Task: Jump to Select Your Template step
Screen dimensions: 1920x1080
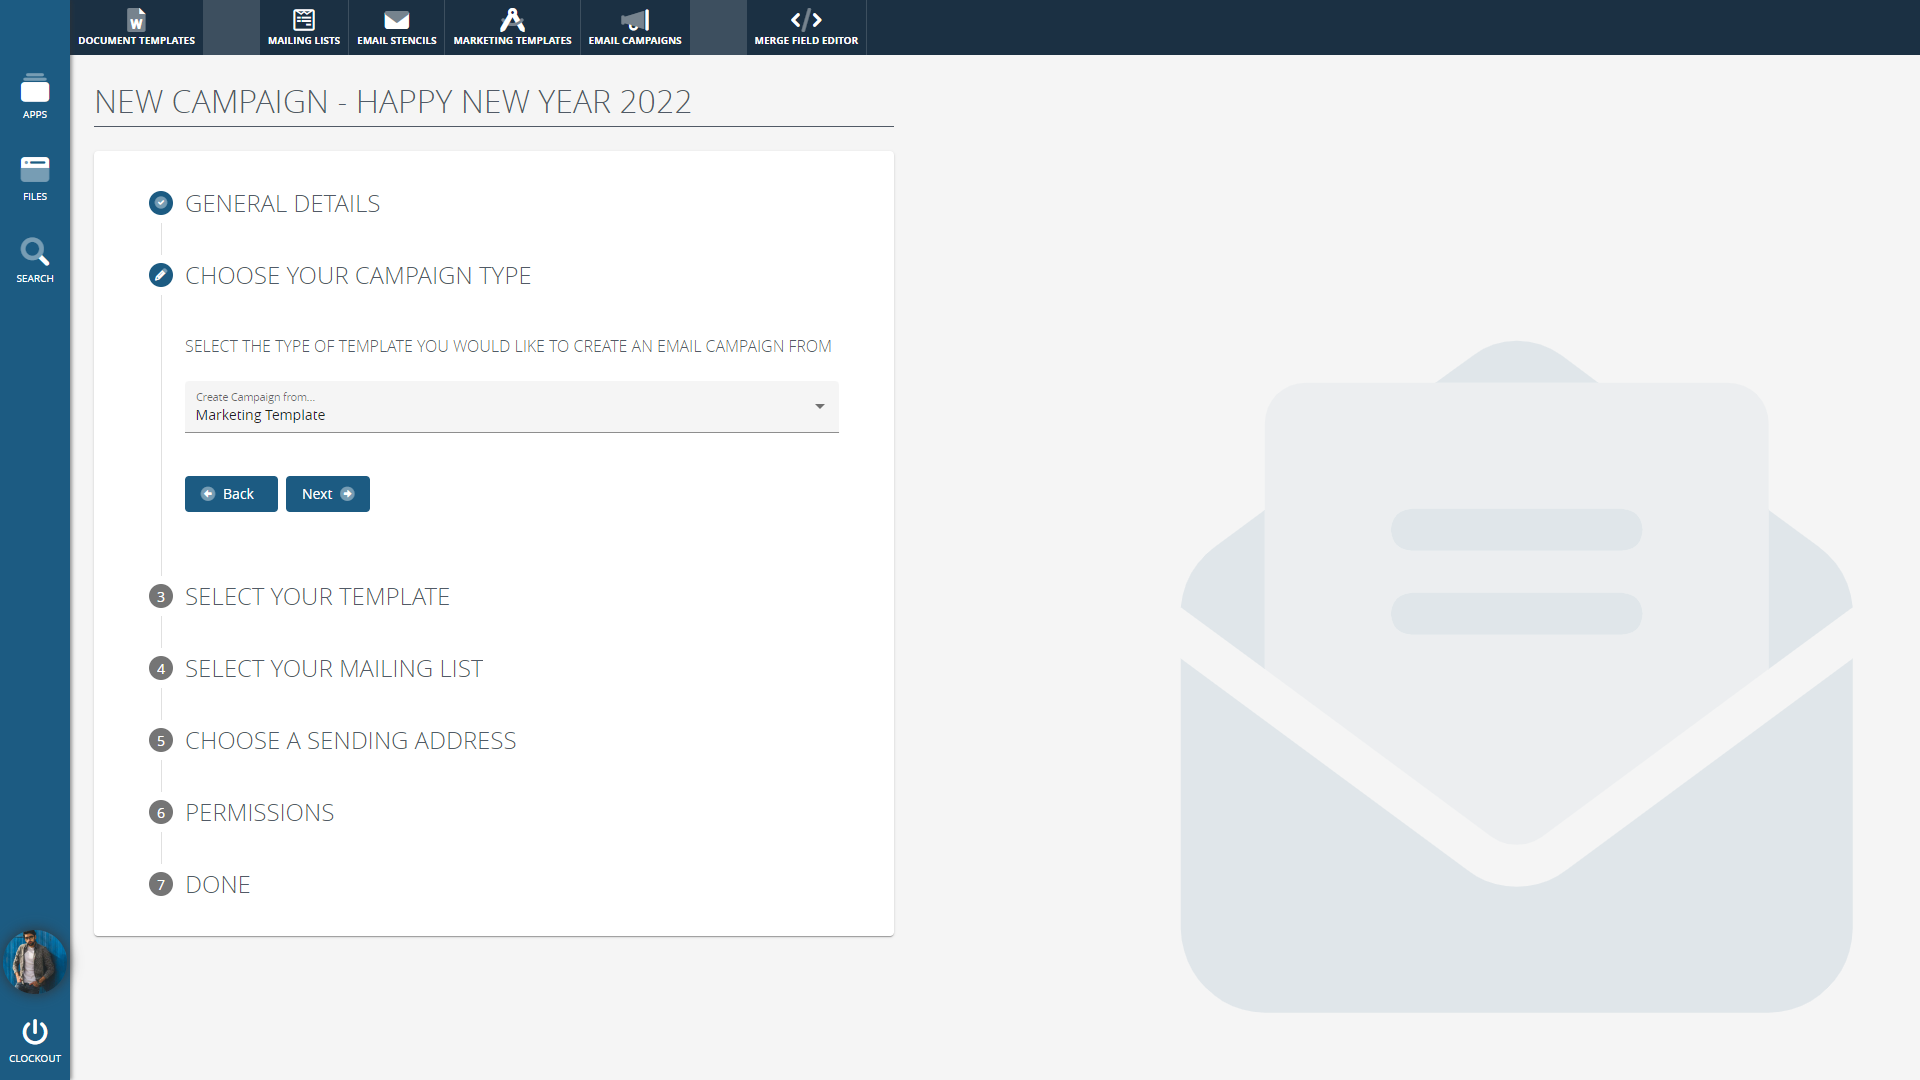Action: [317, 597]
